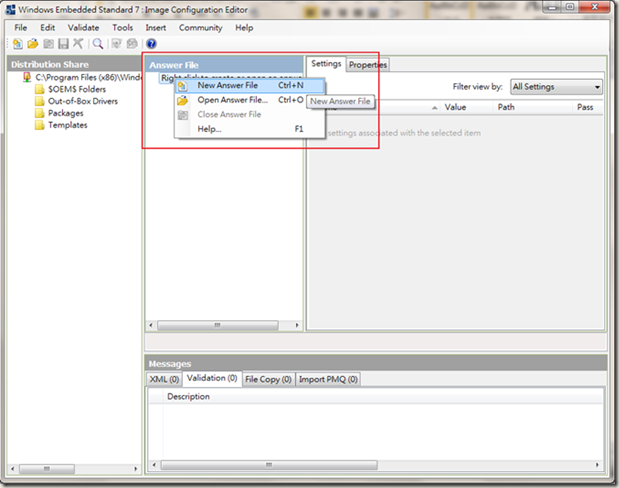The width and height of the screenshot is (619, 488).
Task: Click the Distribution Share panel header
Action: (x=74, y=64)
